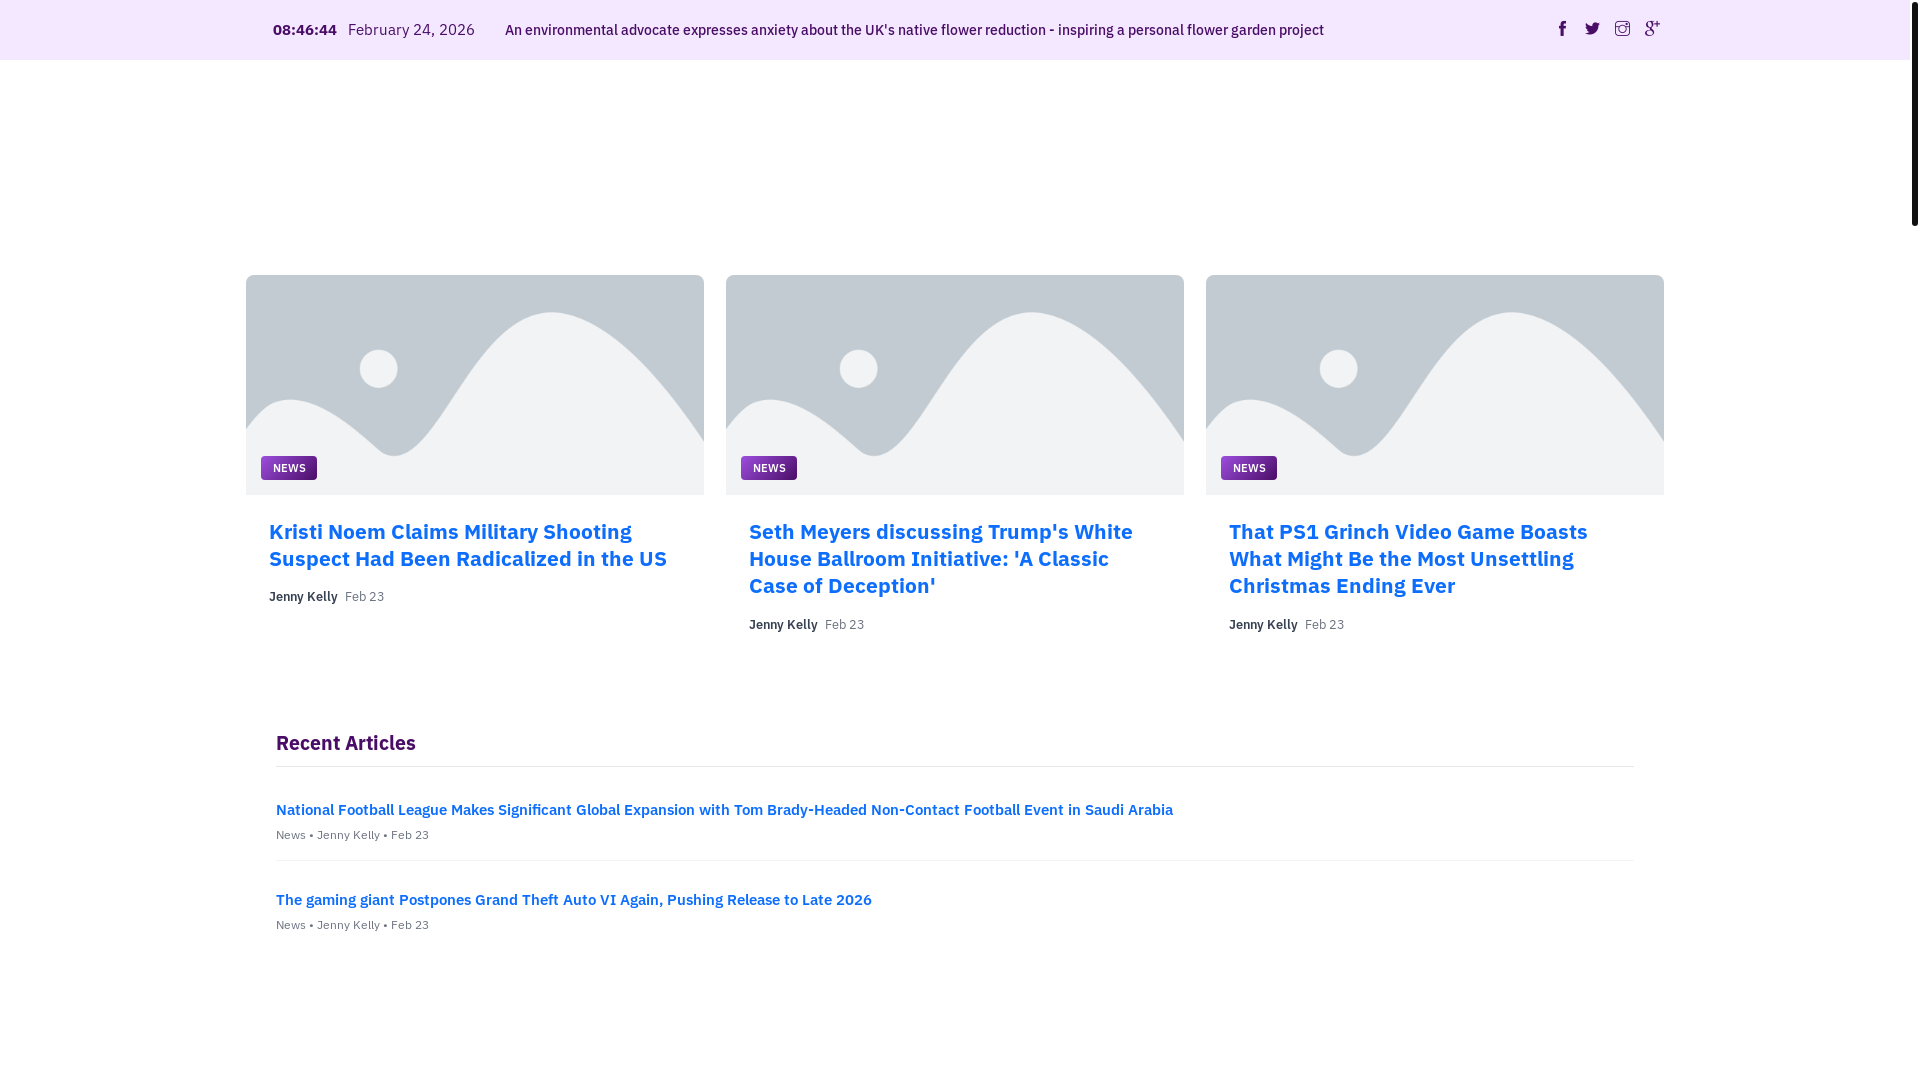The image size is (1920, 1080).
Task: Click the vertical page scrollbar
Action: (x=1914, y=115)
